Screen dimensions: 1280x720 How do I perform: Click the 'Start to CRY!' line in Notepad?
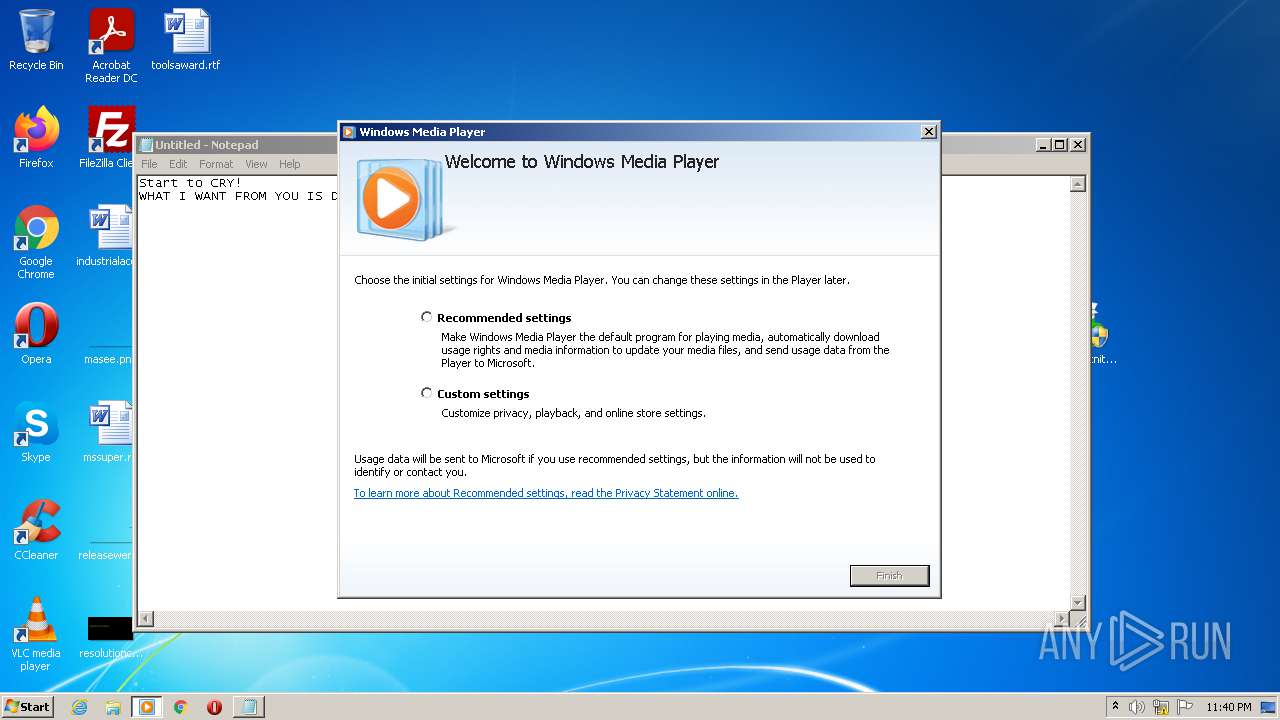click(190, 183)
